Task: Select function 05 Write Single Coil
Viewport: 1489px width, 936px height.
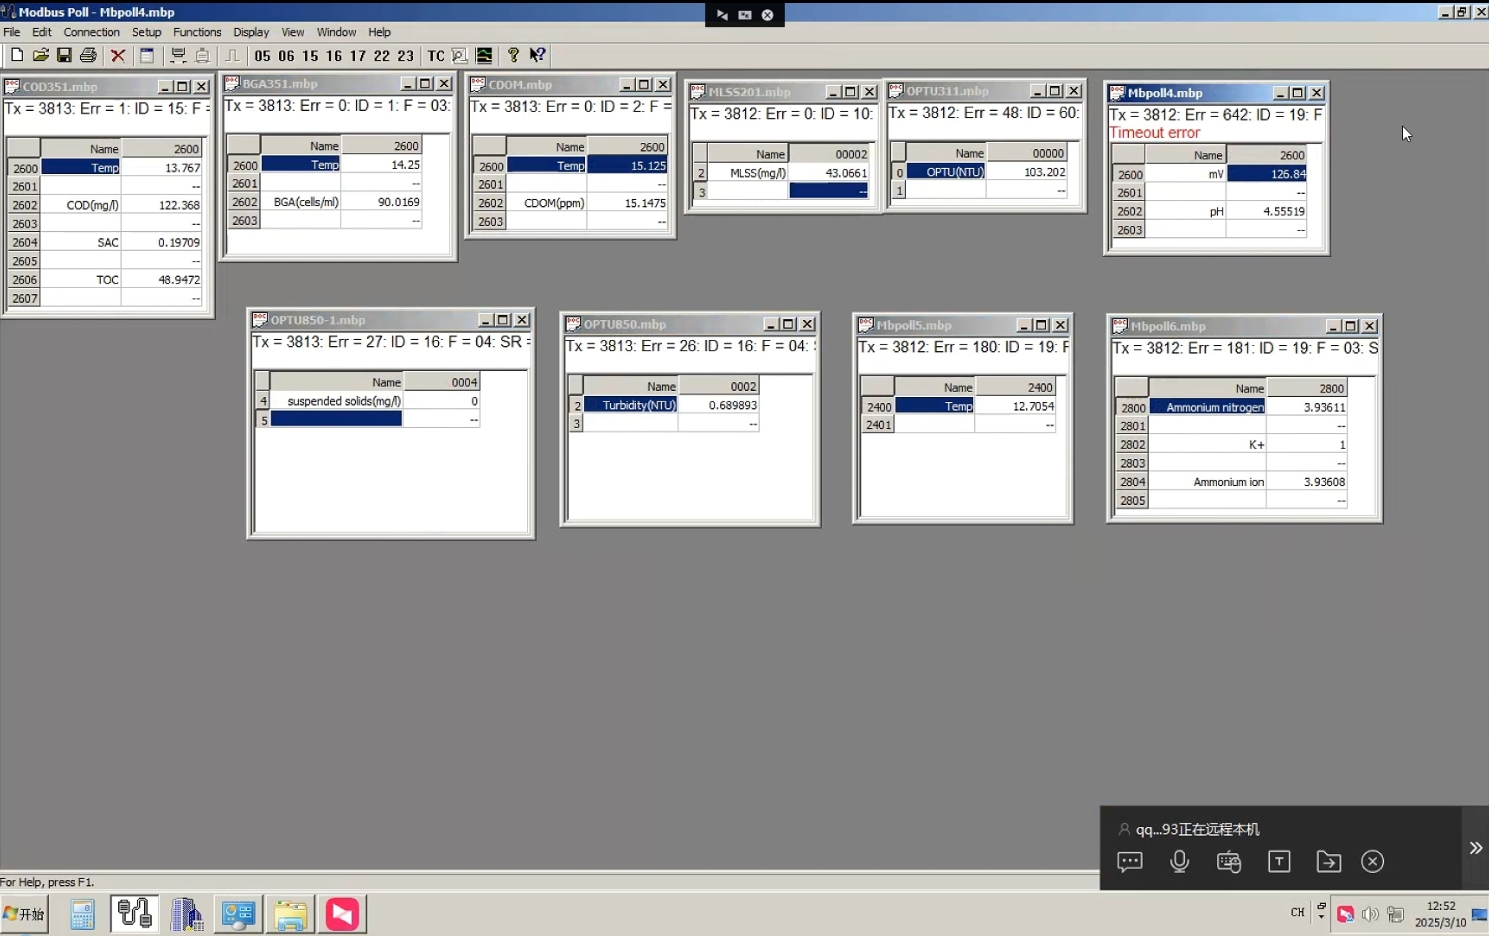Action: click(x=265, y=56)
